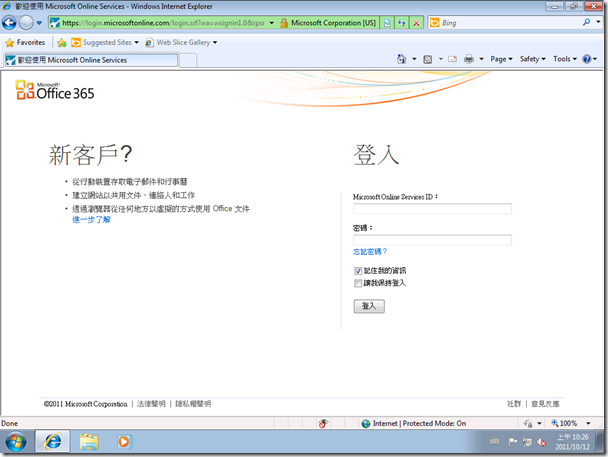Click the Help question mark icon
The height and width of the screenshot is (457, 608).
pos(587,59)
